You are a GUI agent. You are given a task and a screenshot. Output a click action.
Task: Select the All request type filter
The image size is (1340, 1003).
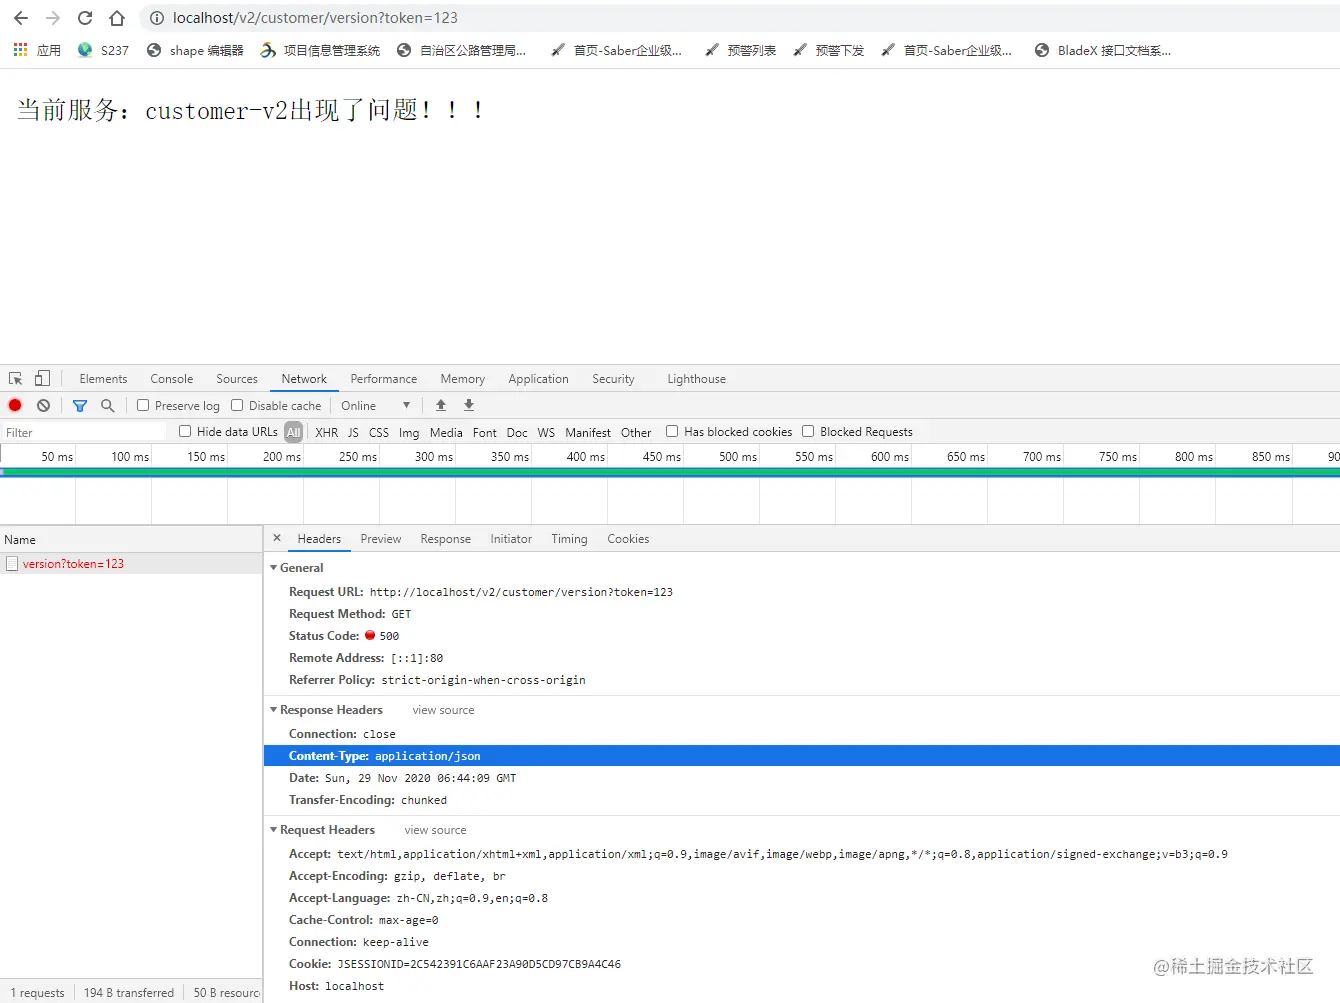point(293,432)
